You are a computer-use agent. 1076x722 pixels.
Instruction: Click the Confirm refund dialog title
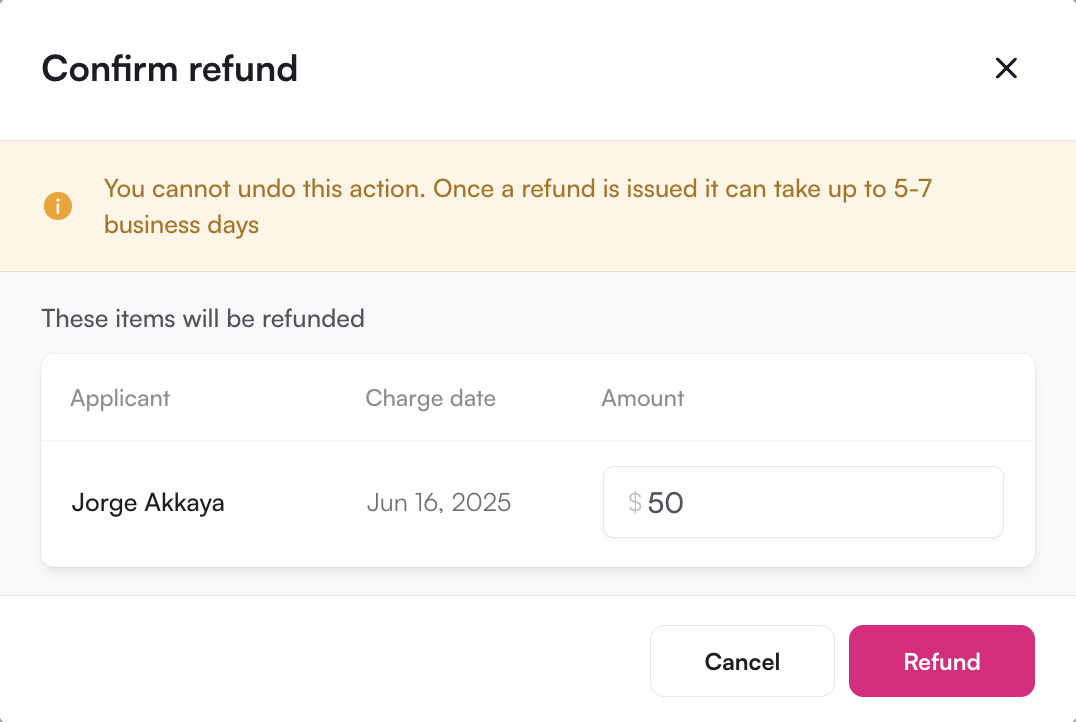(x=169, y=69)
